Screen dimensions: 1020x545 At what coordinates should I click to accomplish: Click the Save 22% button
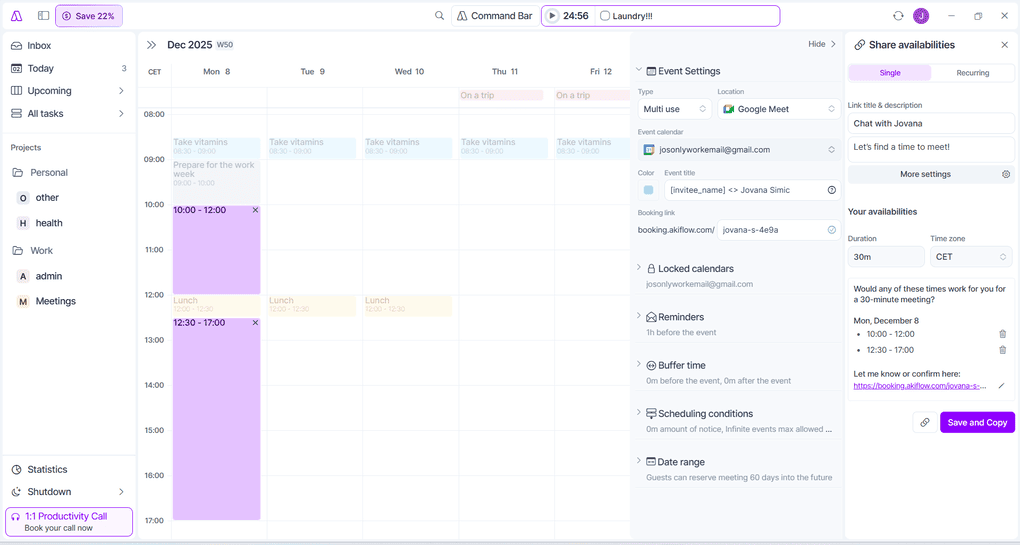point(88,16)
